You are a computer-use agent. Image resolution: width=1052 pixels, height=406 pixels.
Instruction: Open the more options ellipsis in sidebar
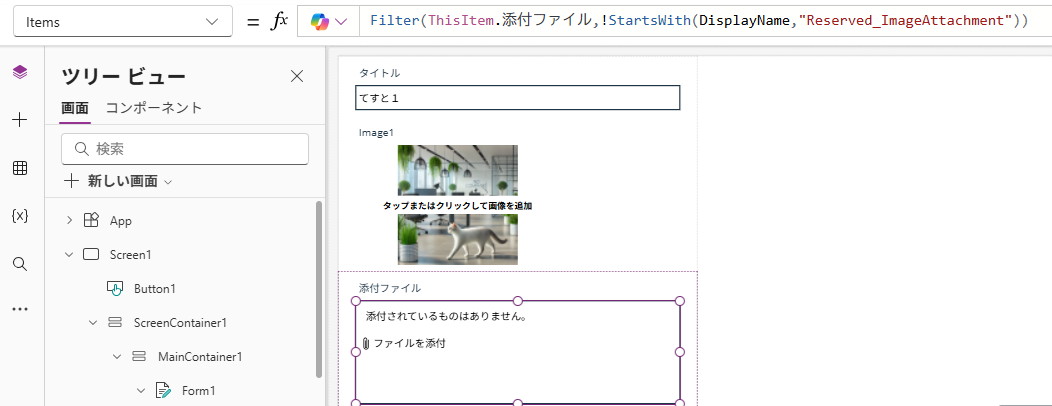20,310
